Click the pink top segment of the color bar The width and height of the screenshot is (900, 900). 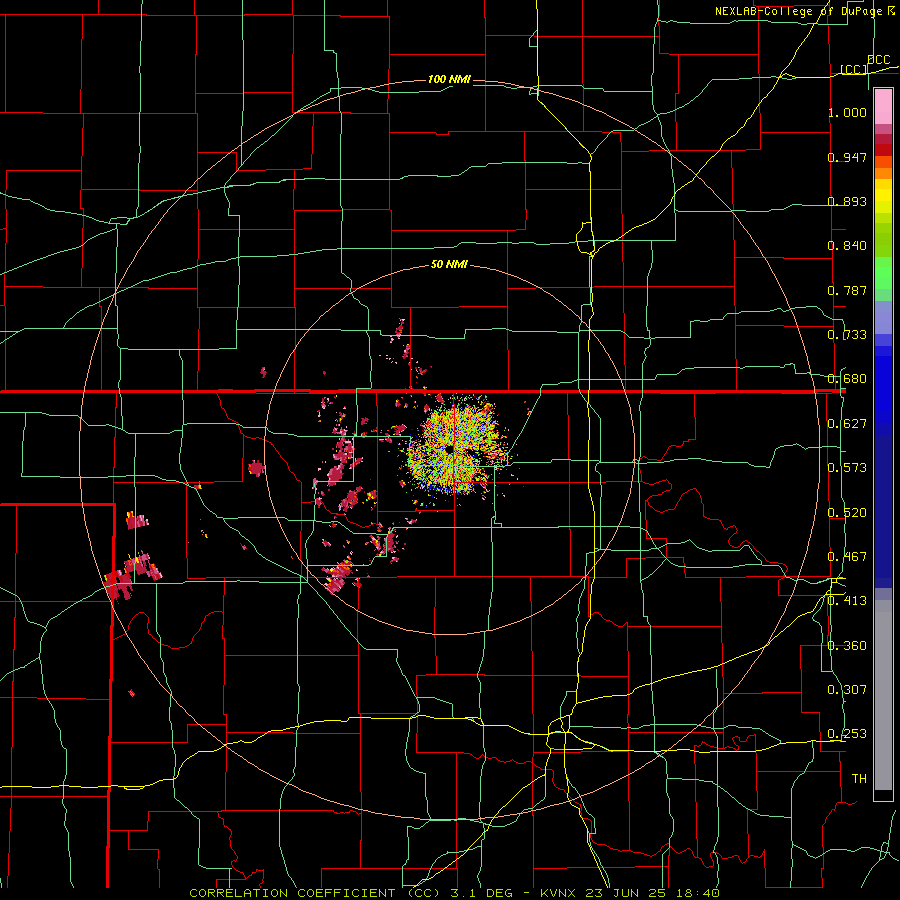(883, 107)
